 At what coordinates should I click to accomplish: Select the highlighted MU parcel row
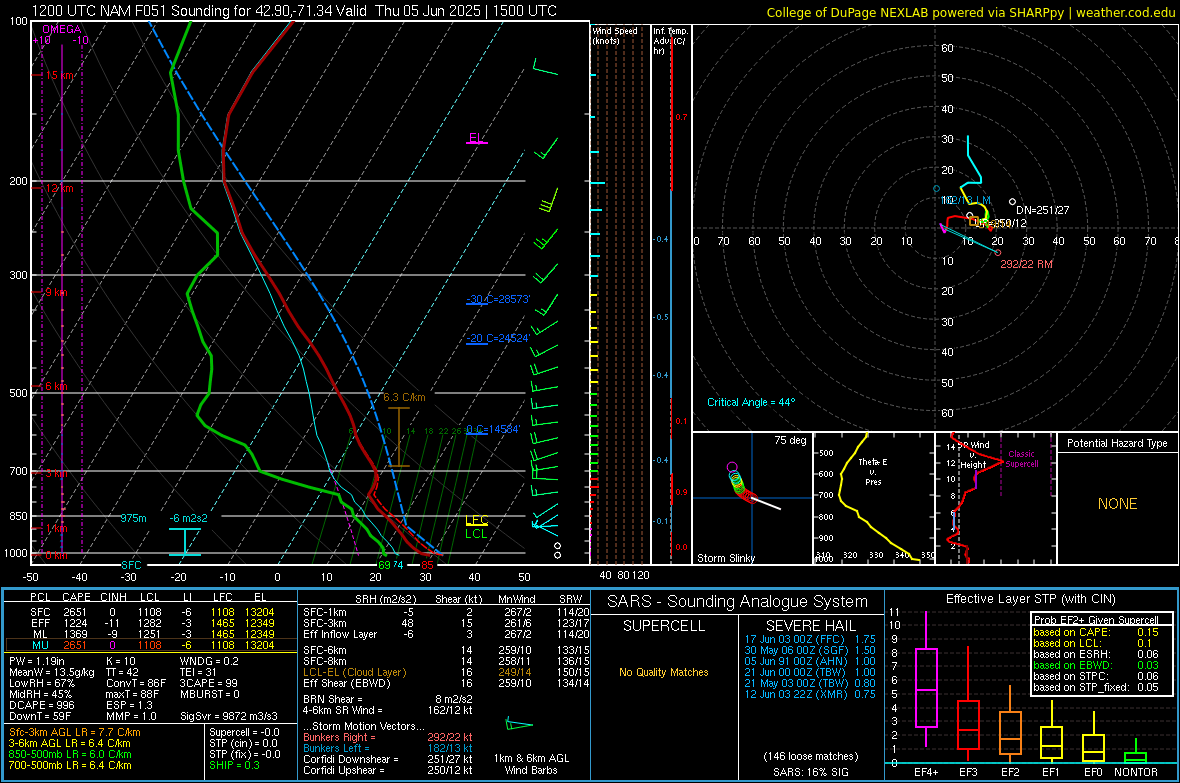click(x=151, y=645)
